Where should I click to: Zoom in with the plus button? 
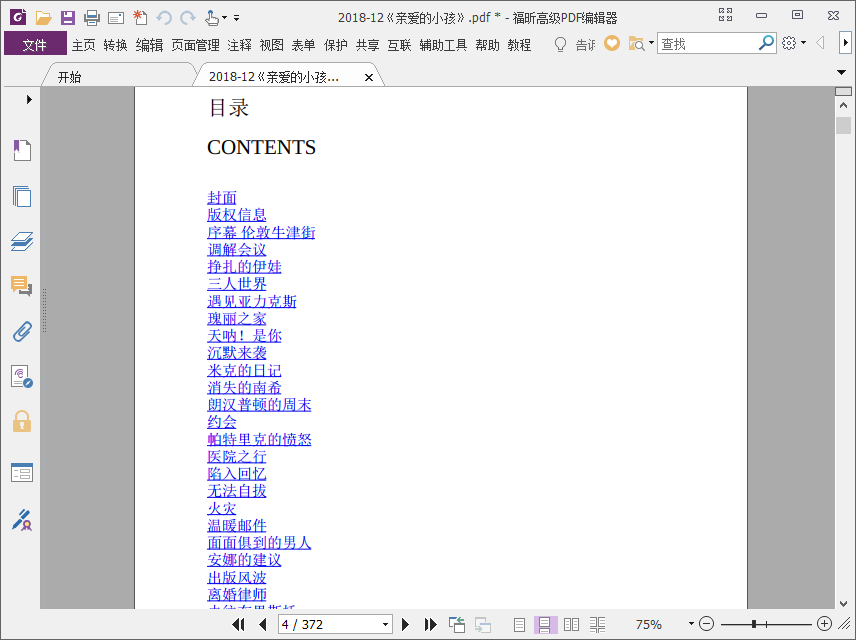pos(824,624)
